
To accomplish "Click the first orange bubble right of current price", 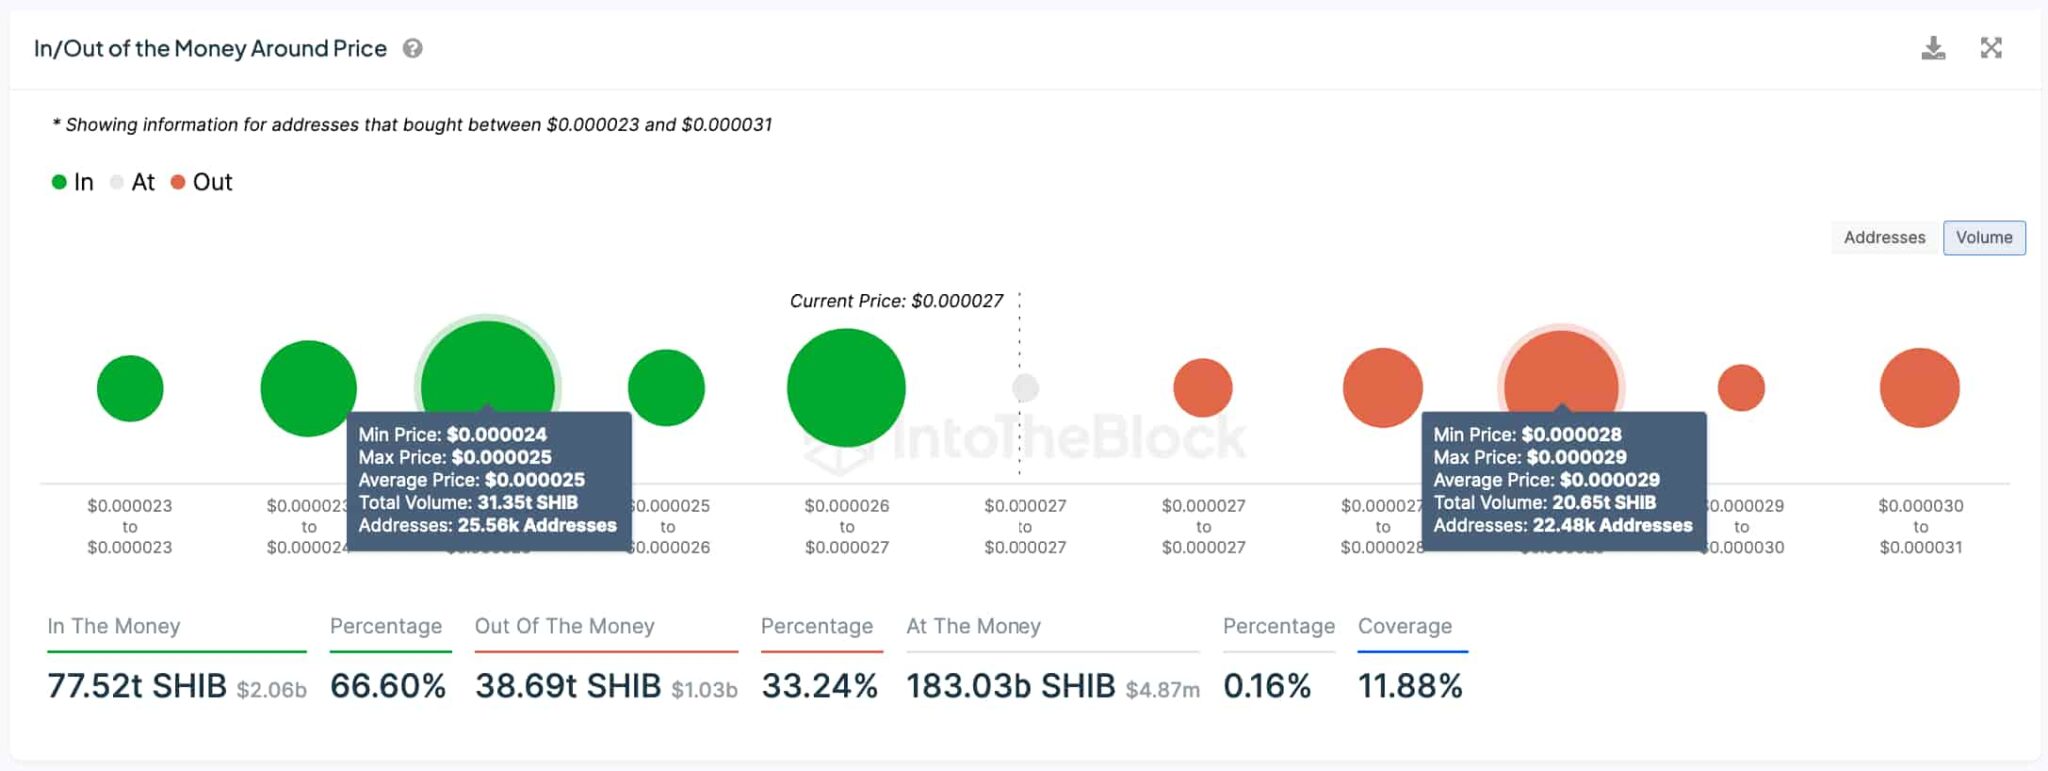I will point(1202,388).
